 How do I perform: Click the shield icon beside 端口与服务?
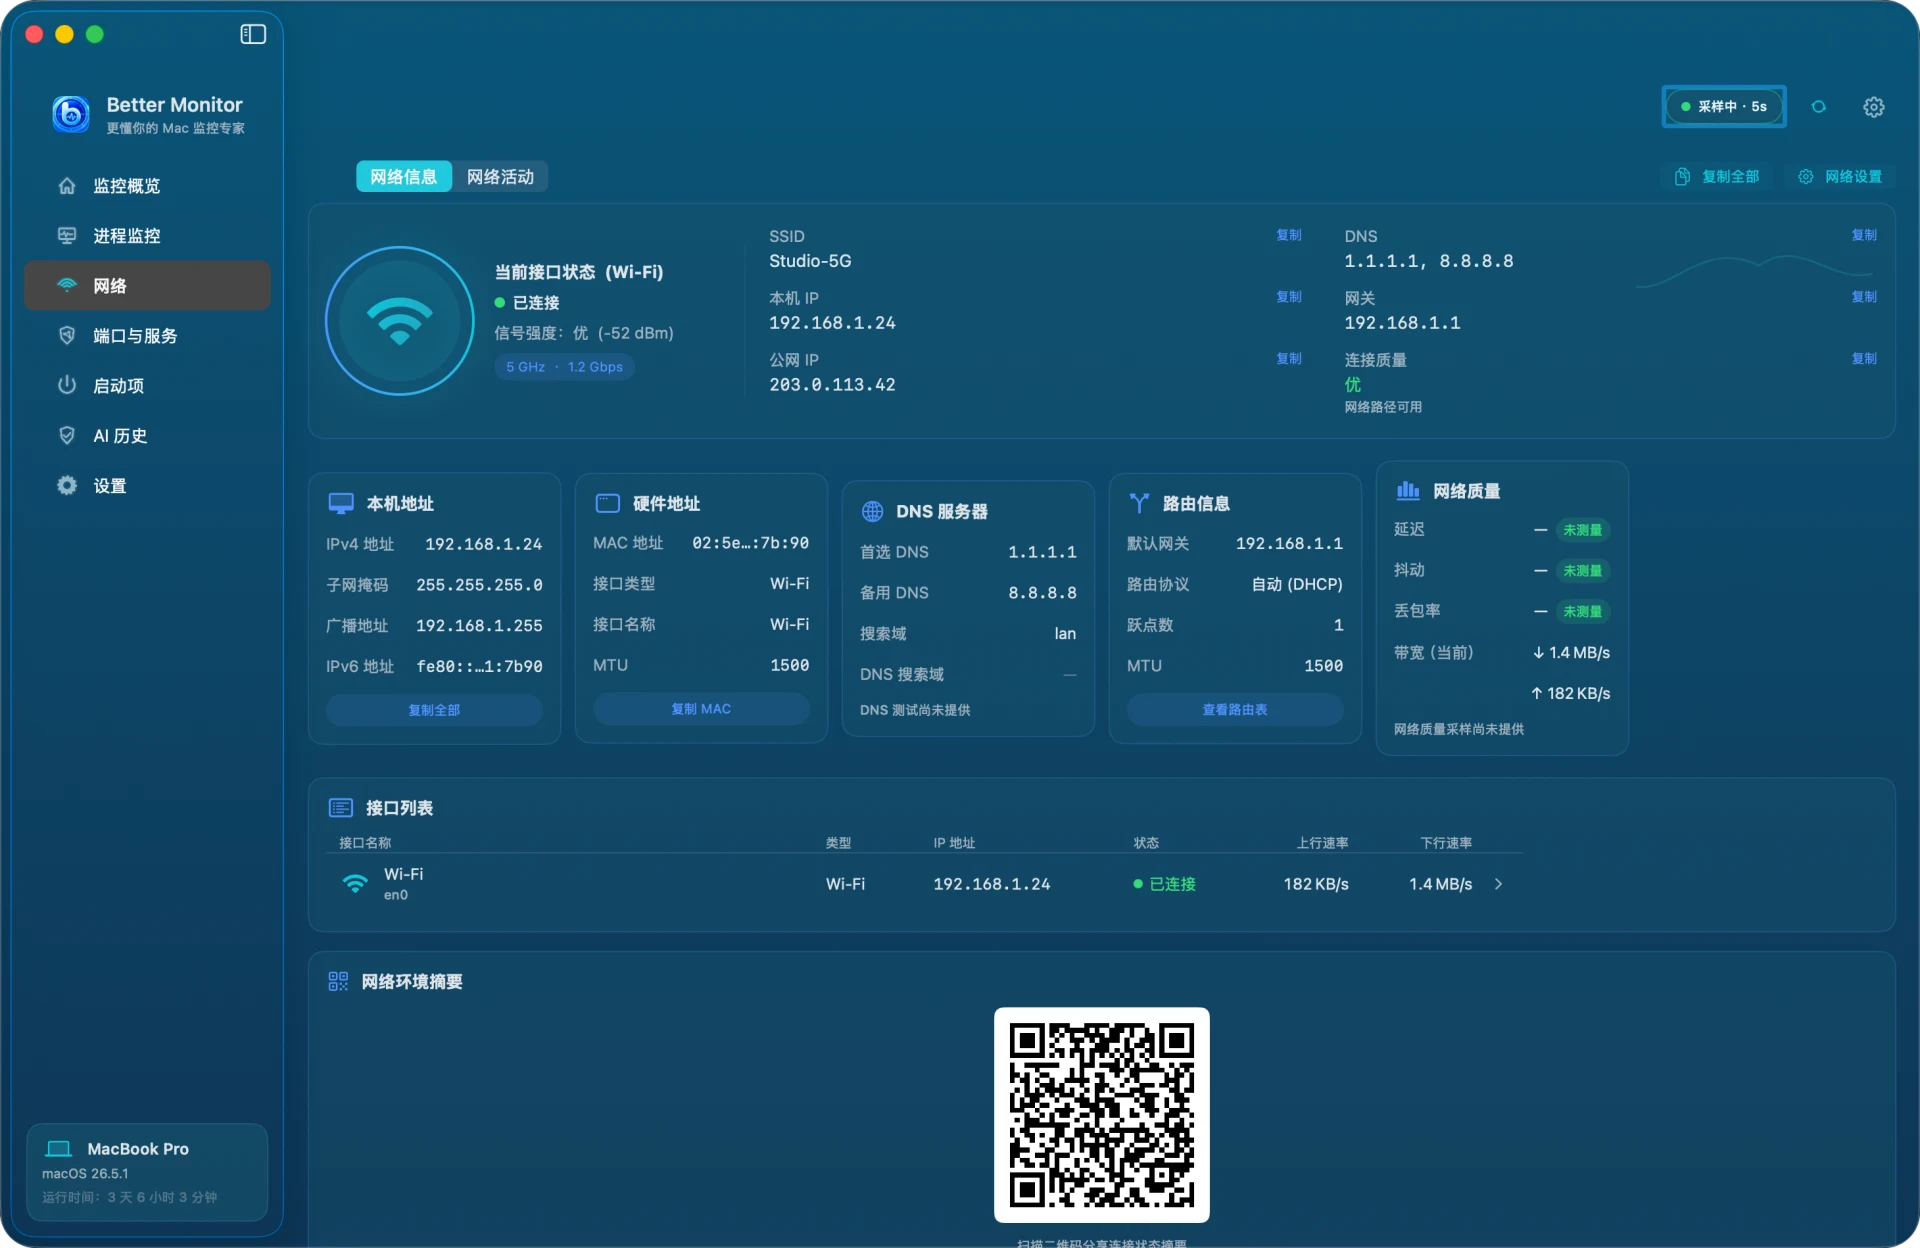coord(67,336)
